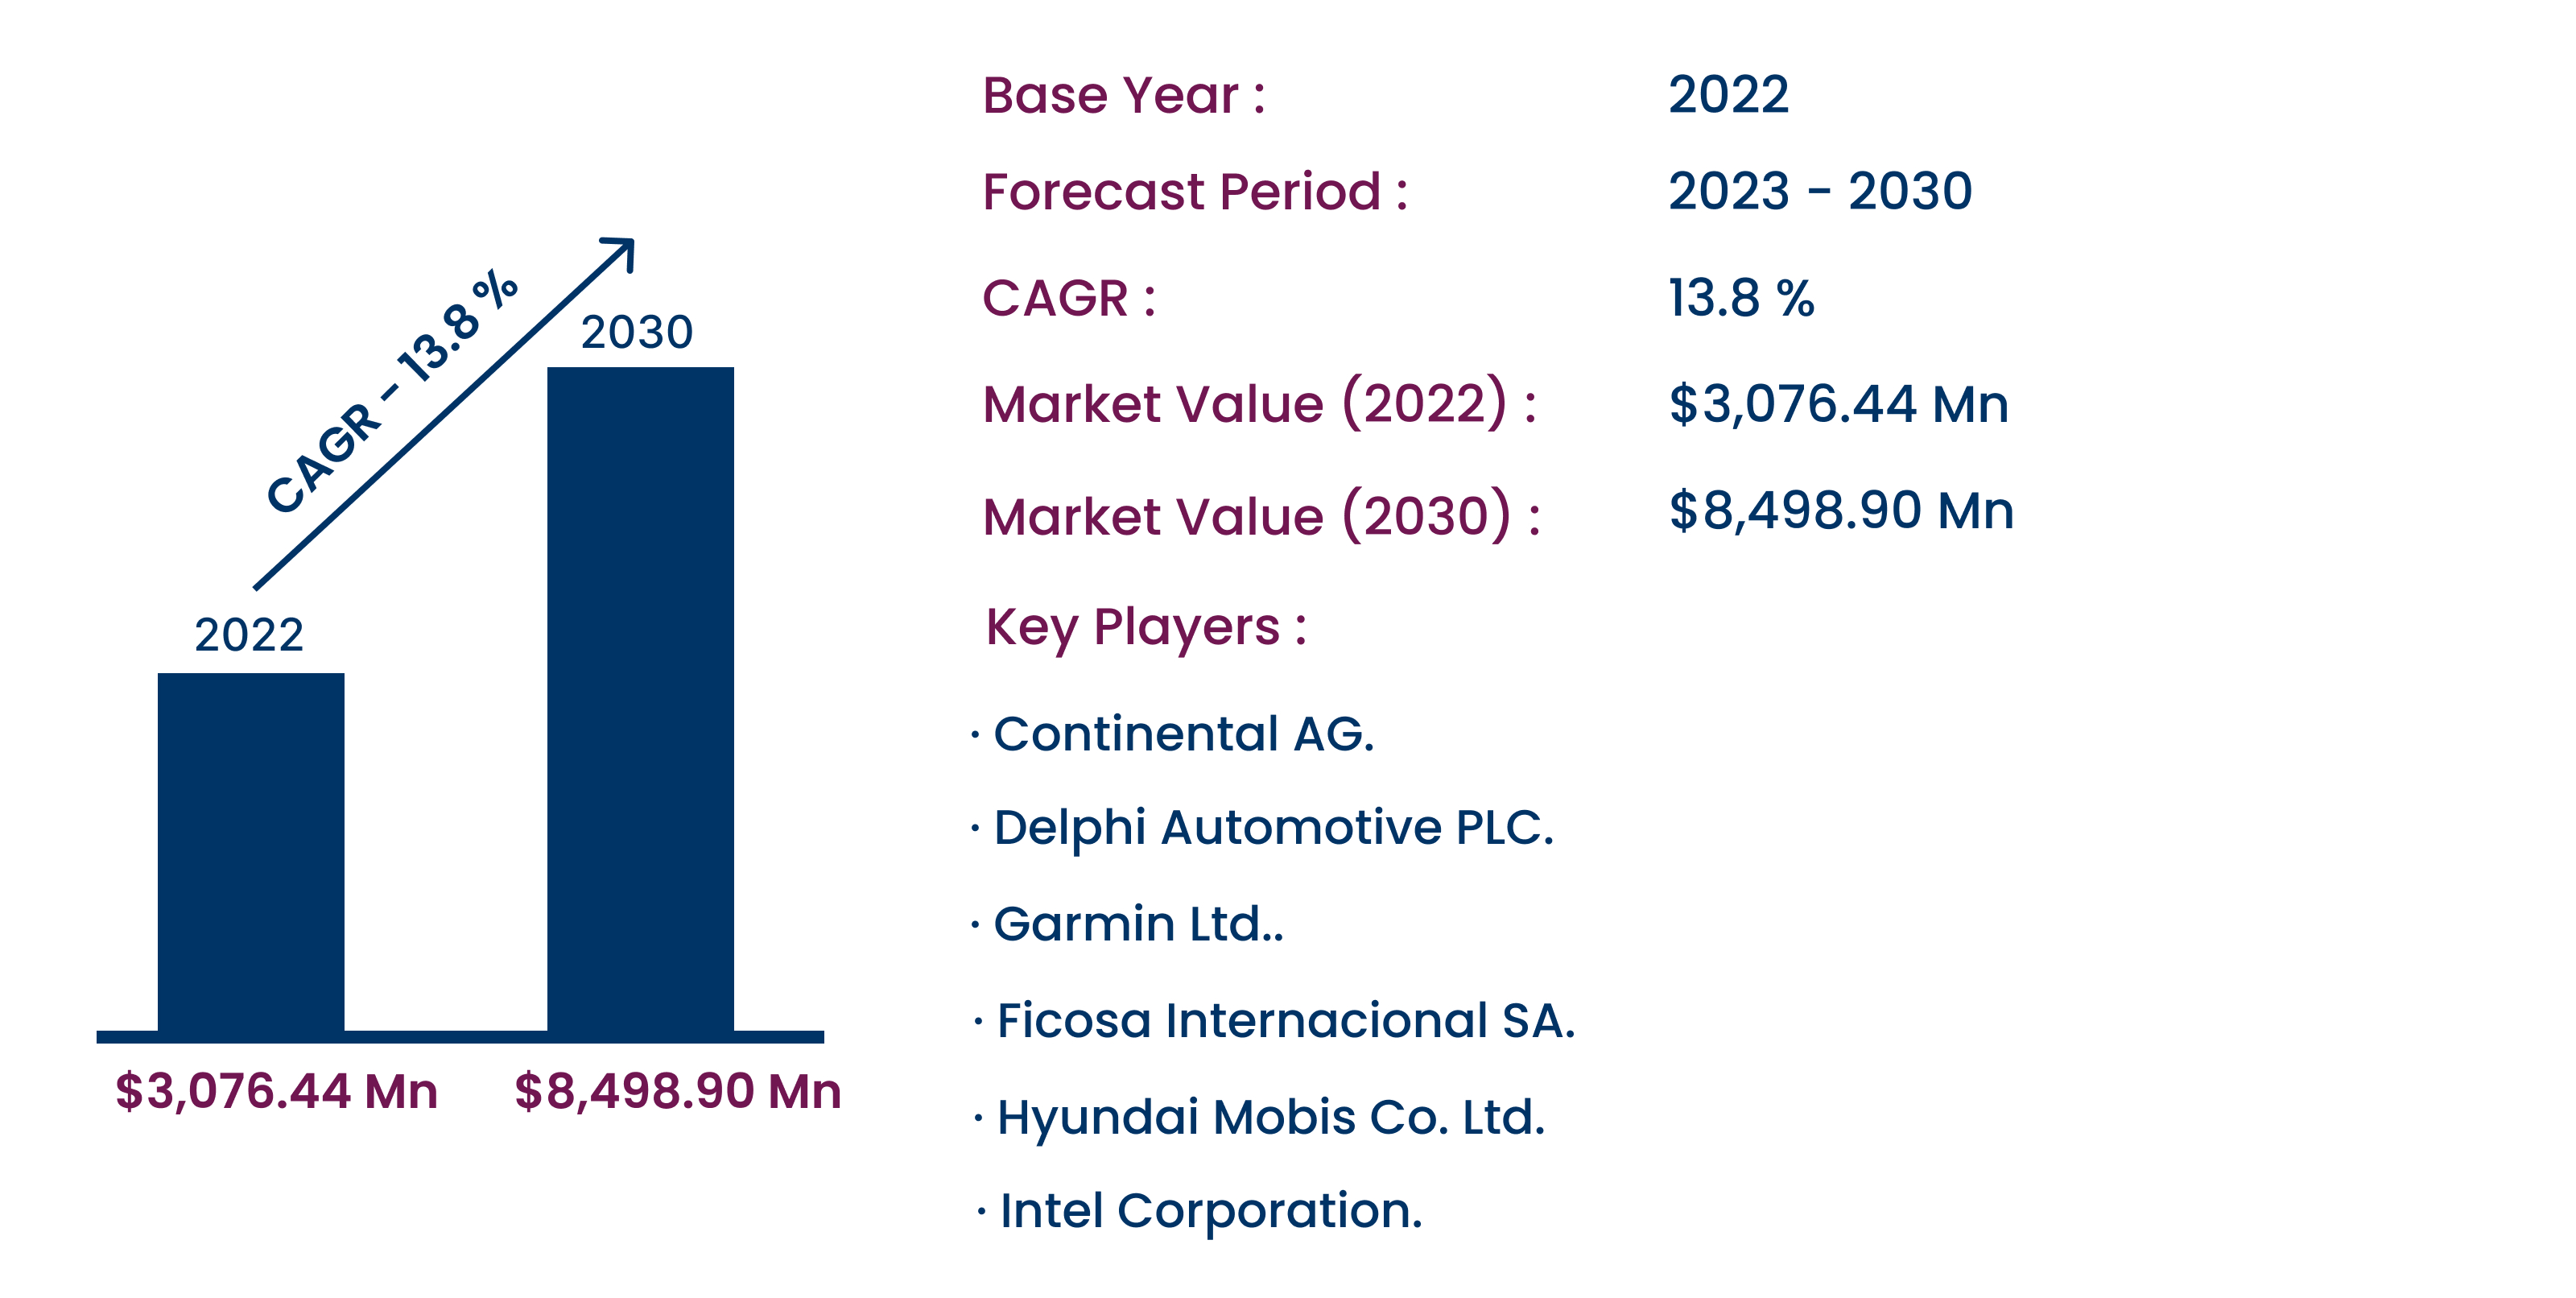
Task: Click the Market Value (2030) heading
Action: pos(1261,516)
